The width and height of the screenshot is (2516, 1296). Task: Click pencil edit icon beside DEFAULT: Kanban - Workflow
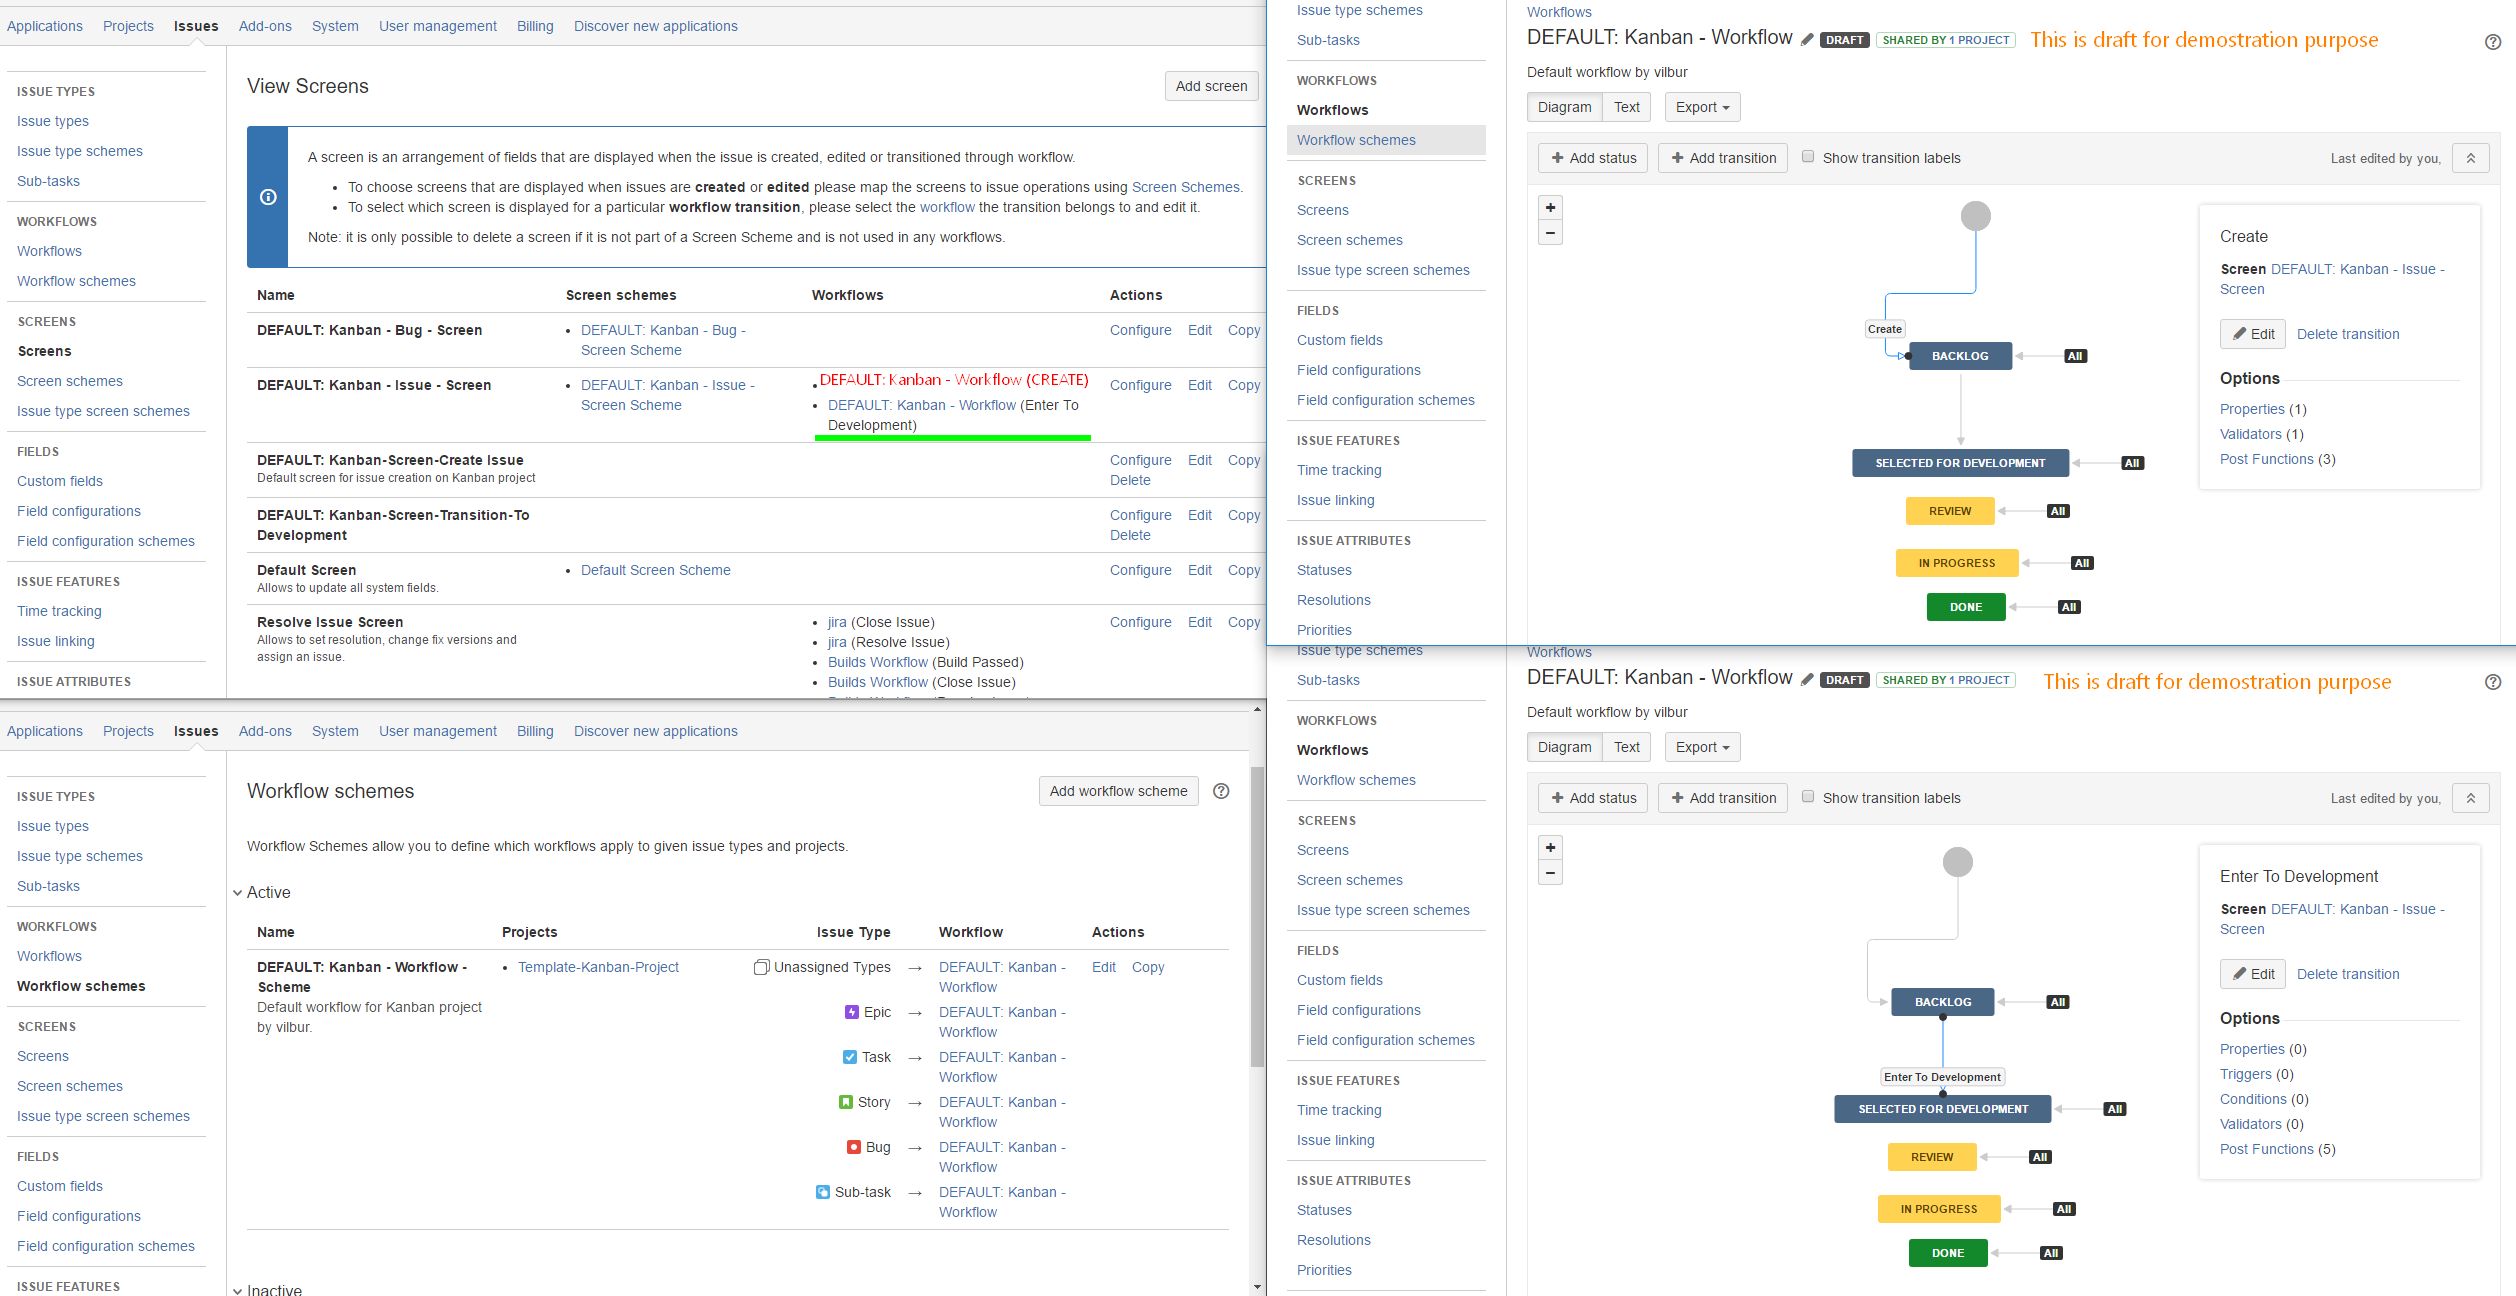click(1806, 38)
